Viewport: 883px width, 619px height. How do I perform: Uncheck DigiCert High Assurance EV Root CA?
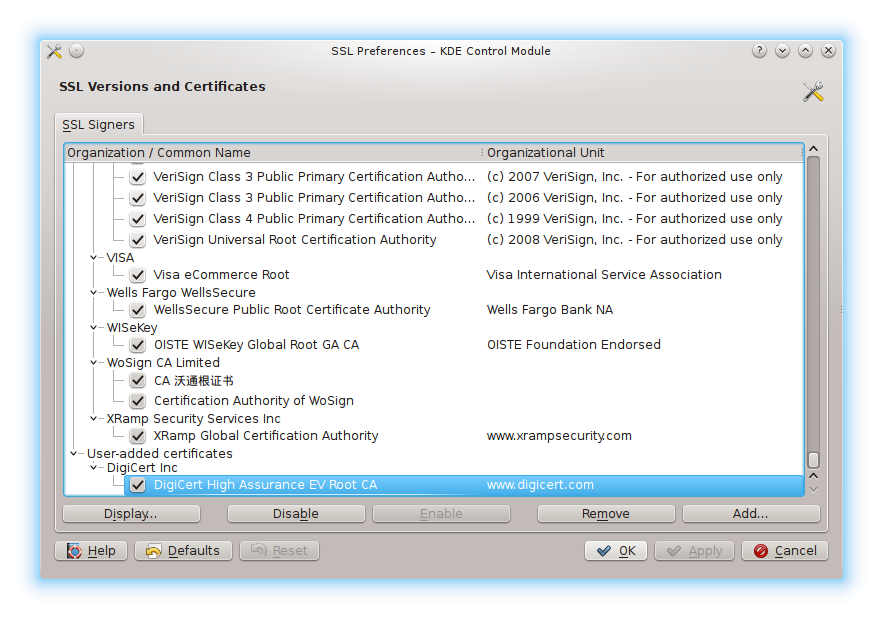pyautogui.click(x=137, y=485)
